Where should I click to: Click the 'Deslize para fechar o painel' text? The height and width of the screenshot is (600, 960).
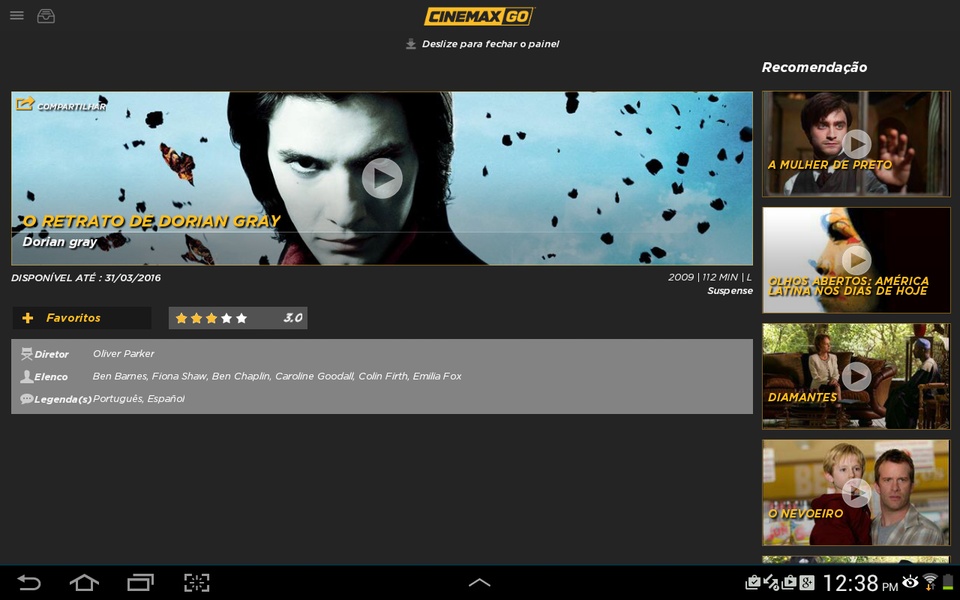pyautogui.click(x=490, y=44)
